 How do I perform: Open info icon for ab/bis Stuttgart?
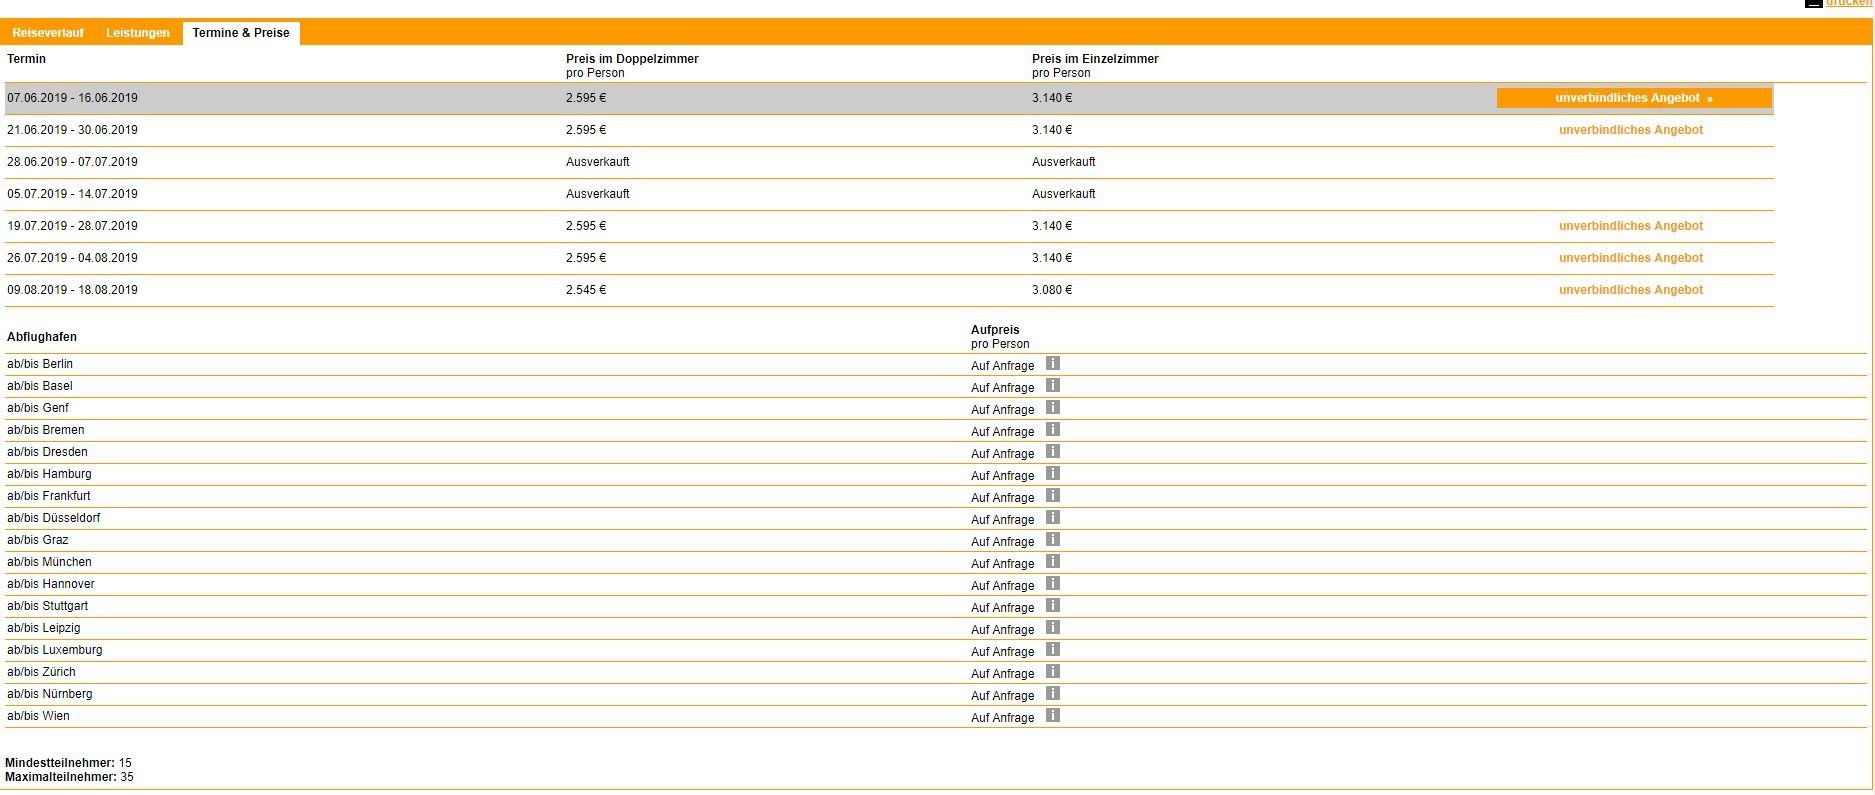point(1052,605)
